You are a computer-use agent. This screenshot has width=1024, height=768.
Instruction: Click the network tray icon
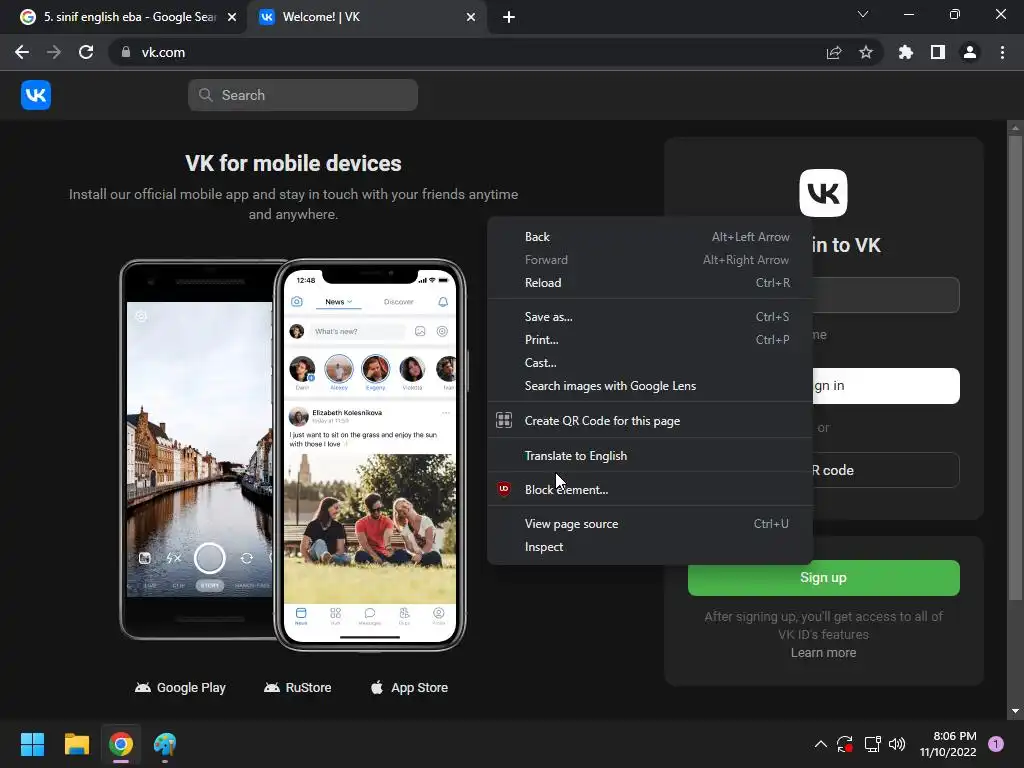(x=872, y=744)
